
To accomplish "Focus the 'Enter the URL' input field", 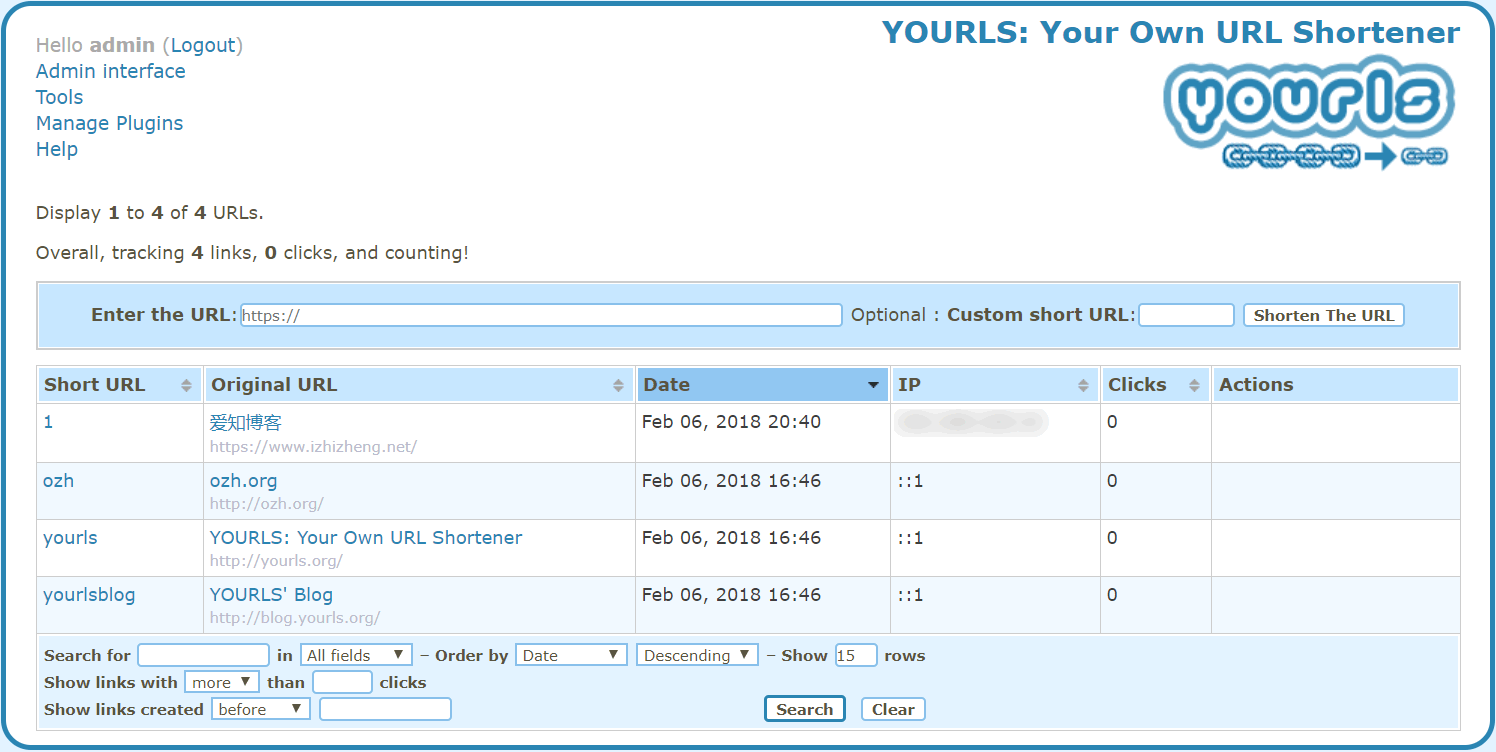I will 541,315.
